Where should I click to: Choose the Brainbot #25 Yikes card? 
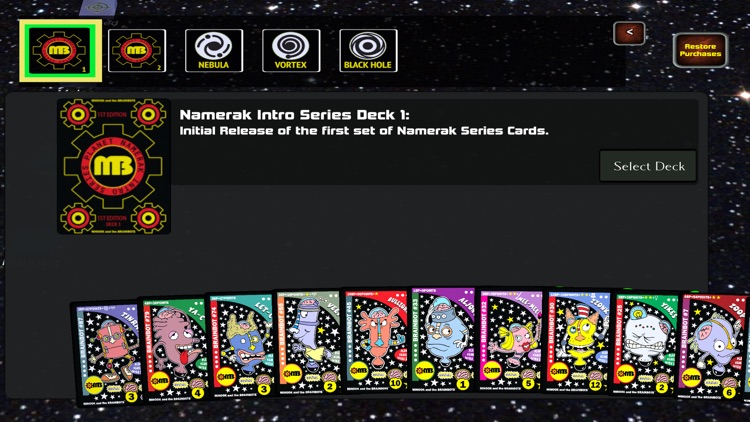pos(645,344)
